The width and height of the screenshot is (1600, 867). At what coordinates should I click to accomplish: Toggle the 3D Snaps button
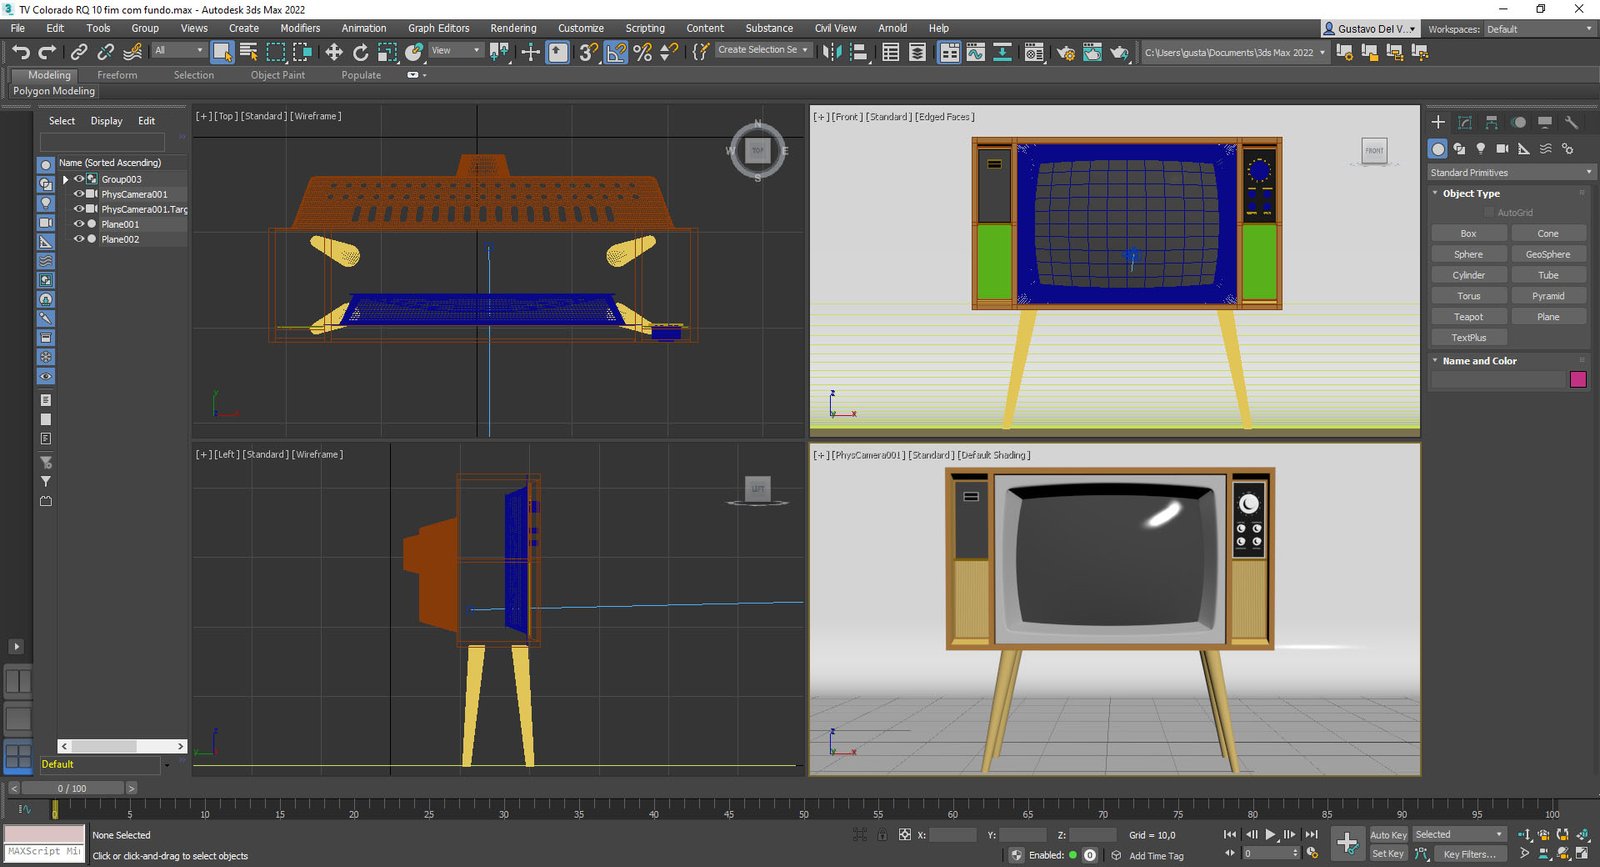point(589,52)
